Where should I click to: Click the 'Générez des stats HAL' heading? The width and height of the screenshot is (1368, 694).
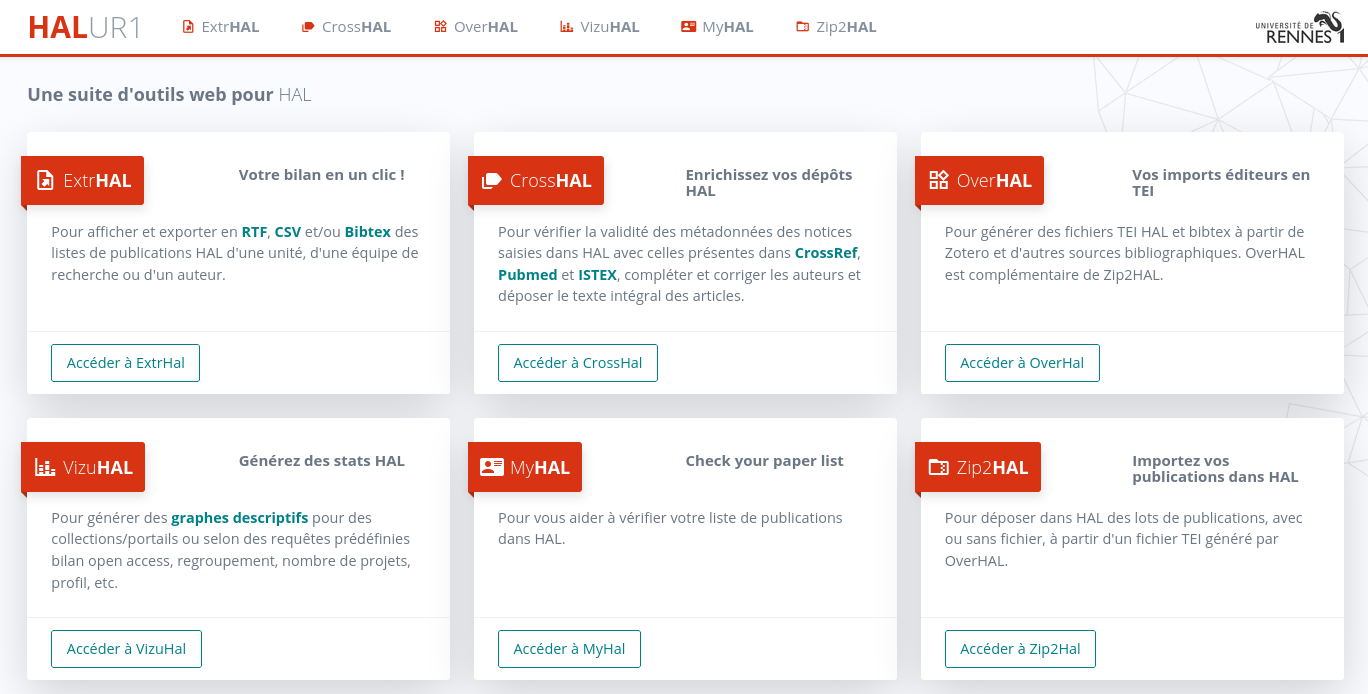click(x=322, y=461)
